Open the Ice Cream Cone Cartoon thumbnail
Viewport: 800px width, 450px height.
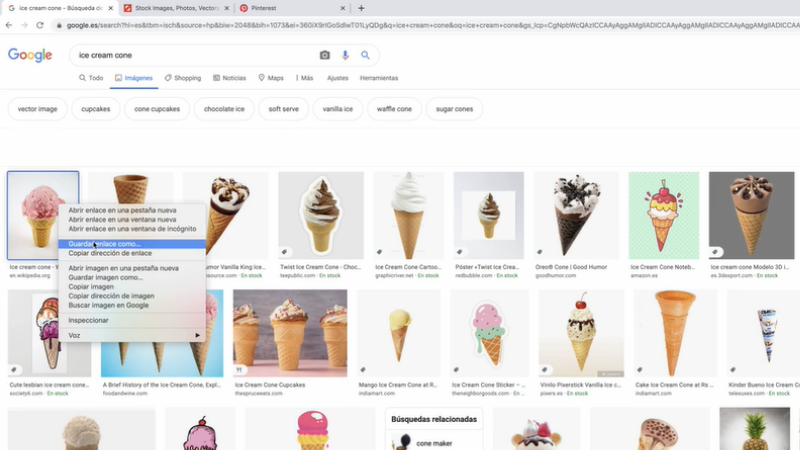point(409,215)
